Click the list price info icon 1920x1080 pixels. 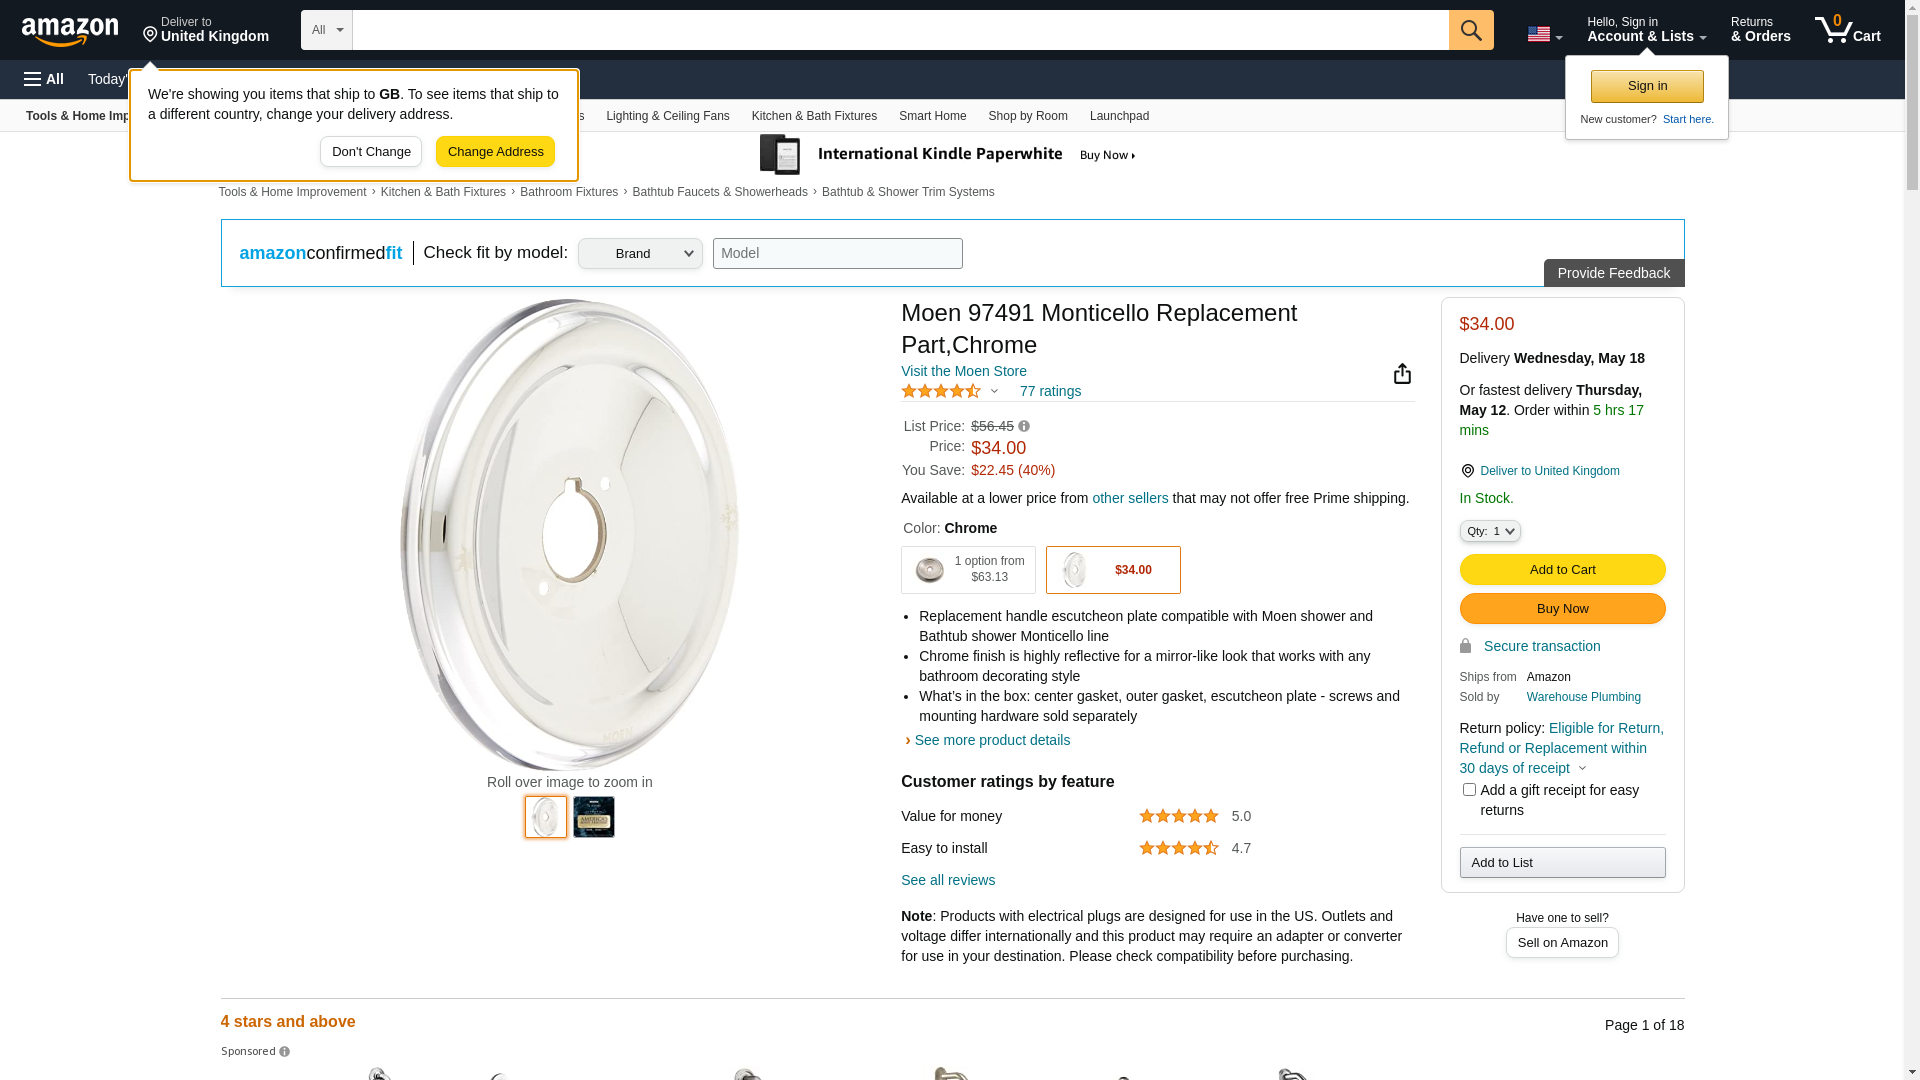point(1024,427)
